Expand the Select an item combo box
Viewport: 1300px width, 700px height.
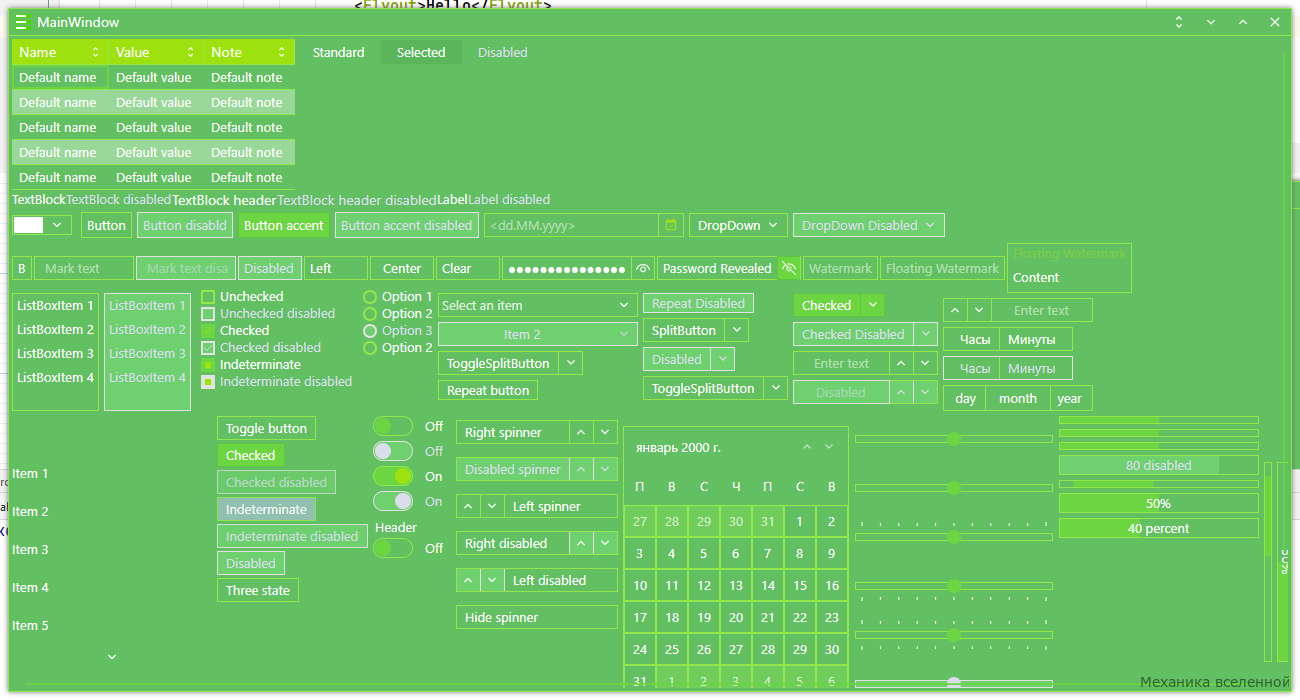click(x=538, y=305)
